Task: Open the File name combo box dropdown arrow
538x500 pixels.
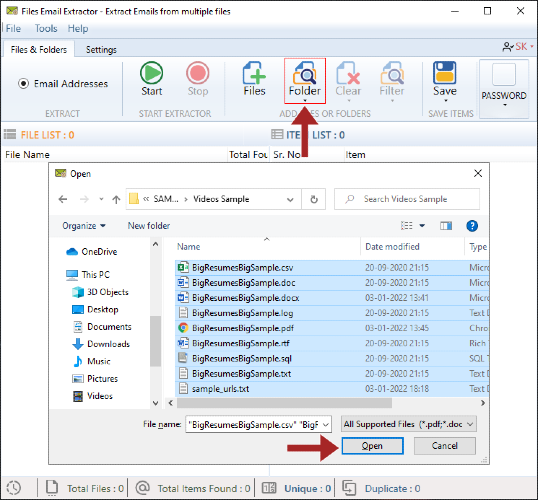Action: click(326, 425)
